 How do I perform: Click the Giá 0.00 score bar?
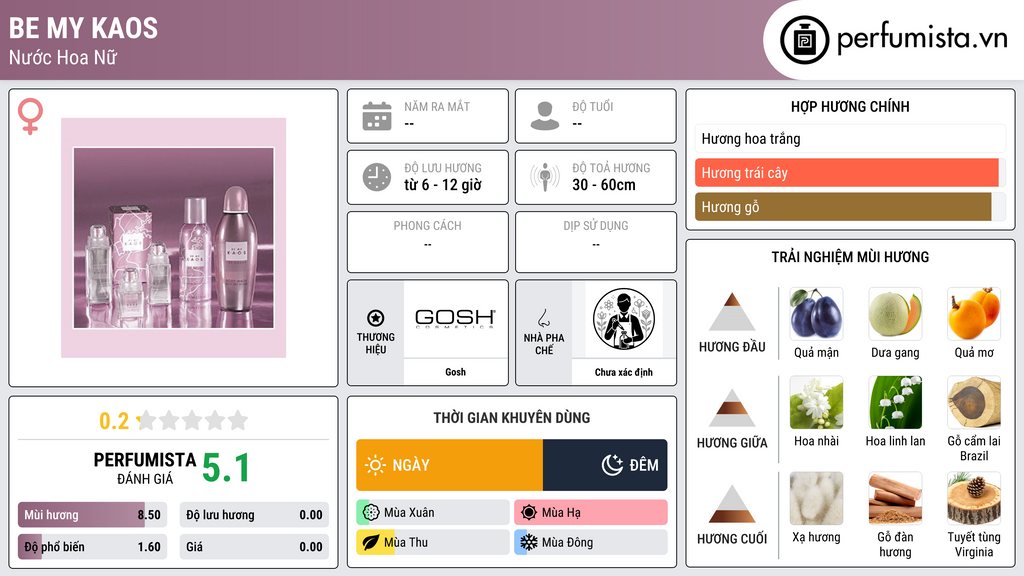(254, 547)
